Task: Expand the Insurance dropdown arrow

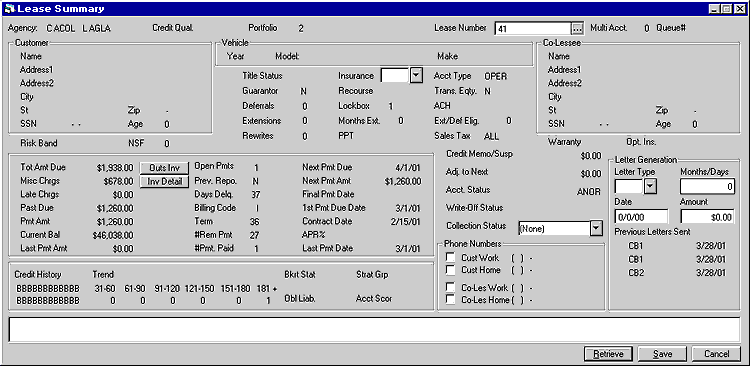Action: click(x=417, y=76)
